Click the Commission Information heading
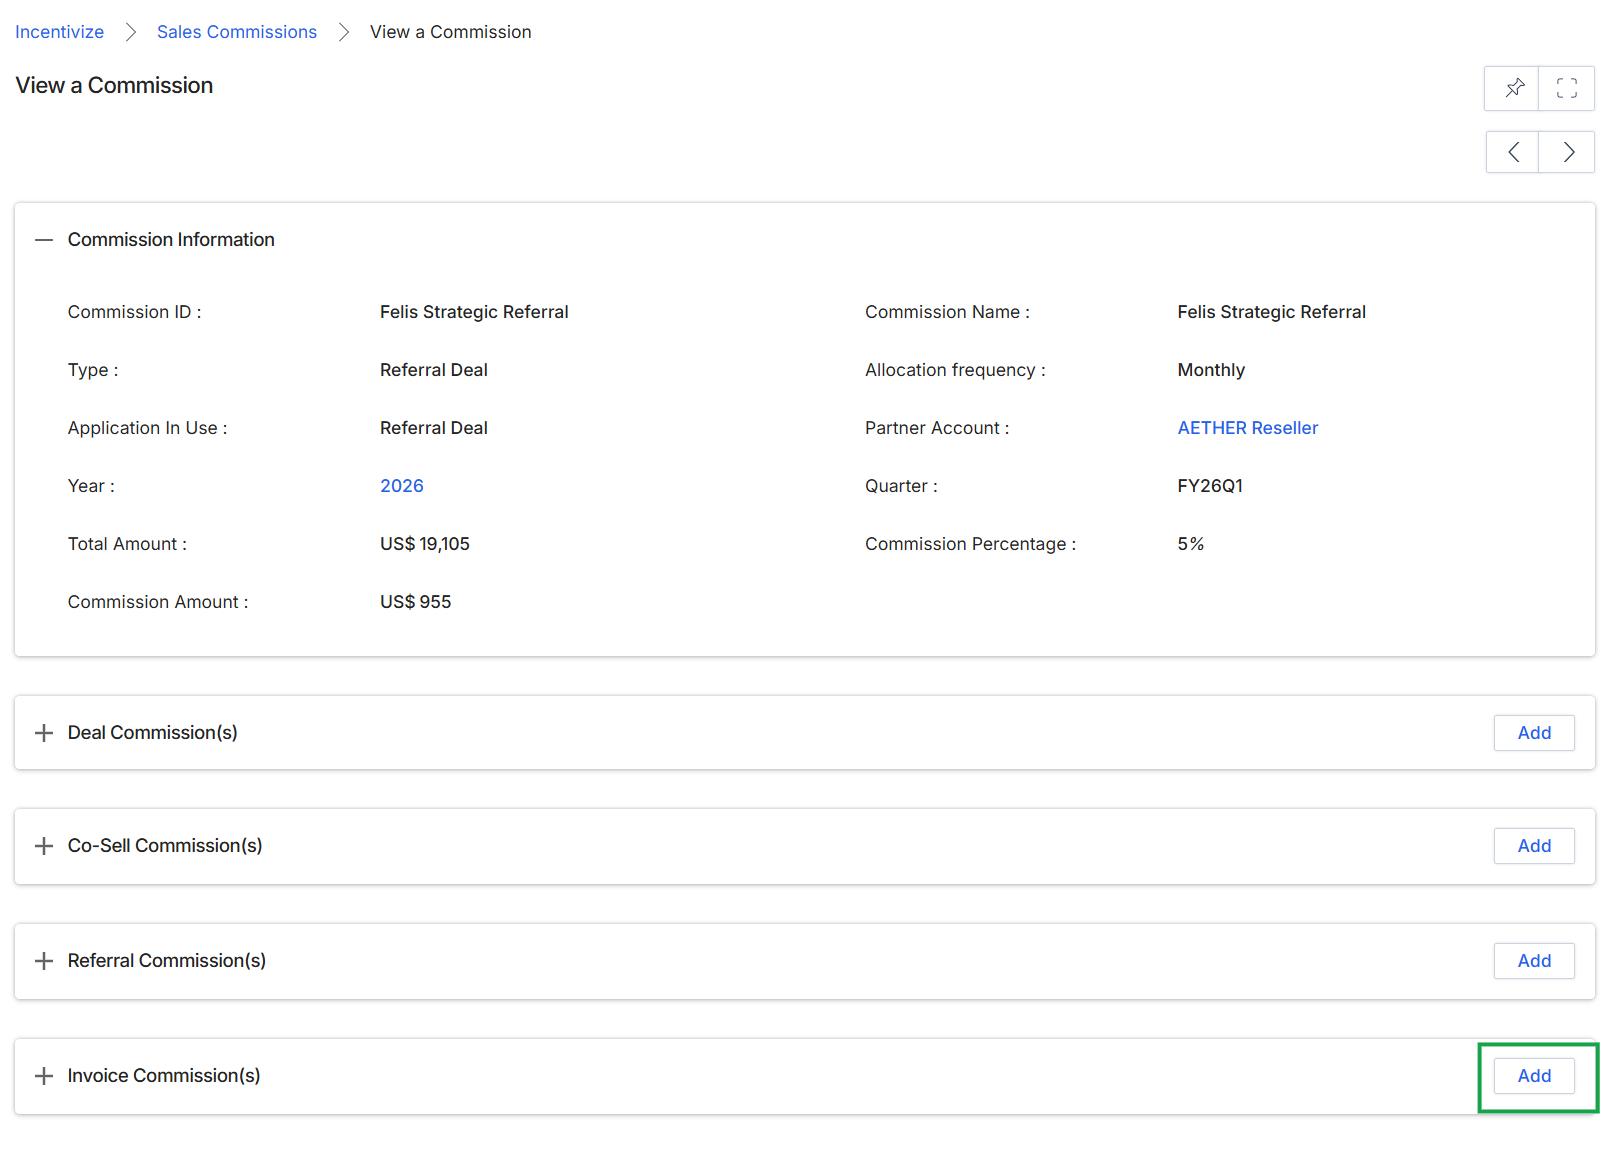1613x1150 pixels. [x=171, y=240]
